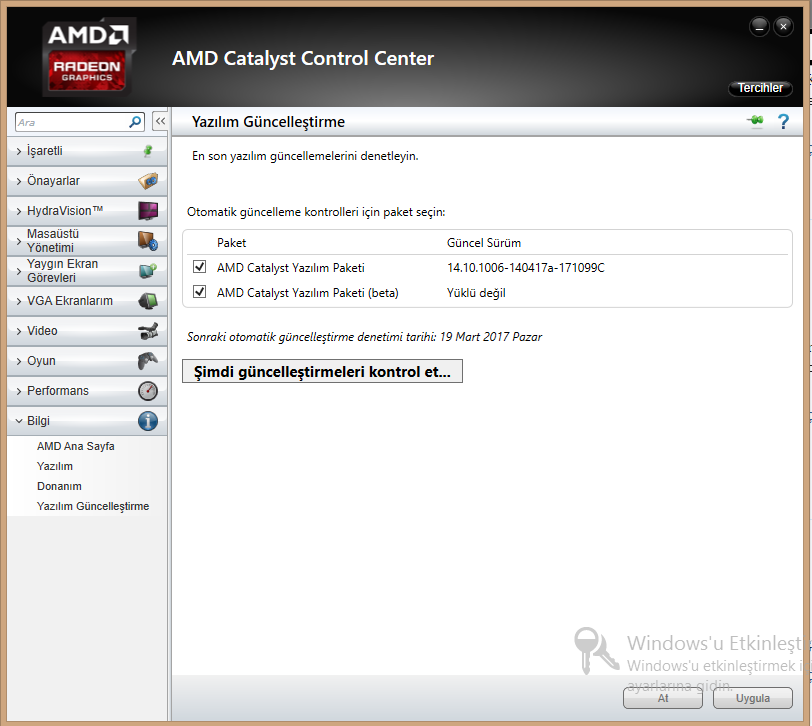
Task: Collapse the sidebar with double-arrow button
Action: point(160,122)
